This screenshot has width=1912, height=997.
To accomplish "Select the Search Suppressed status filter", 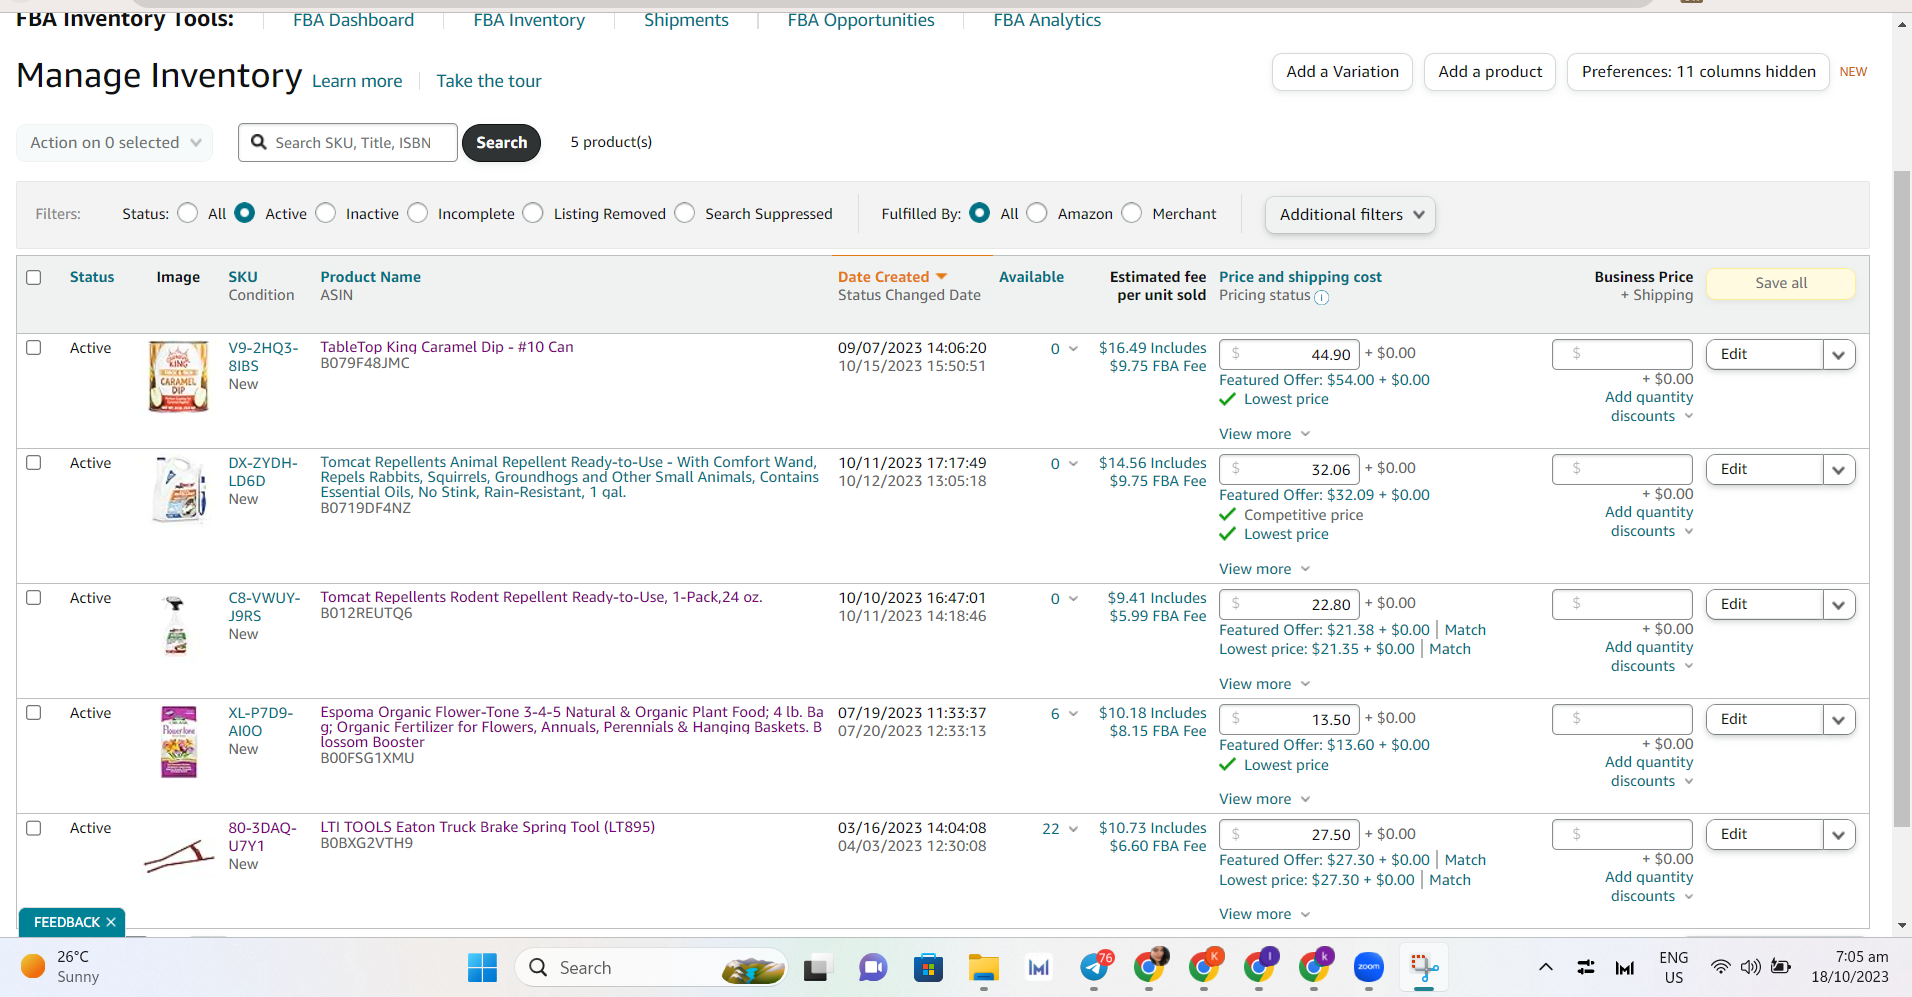I will tap(685, 213).
